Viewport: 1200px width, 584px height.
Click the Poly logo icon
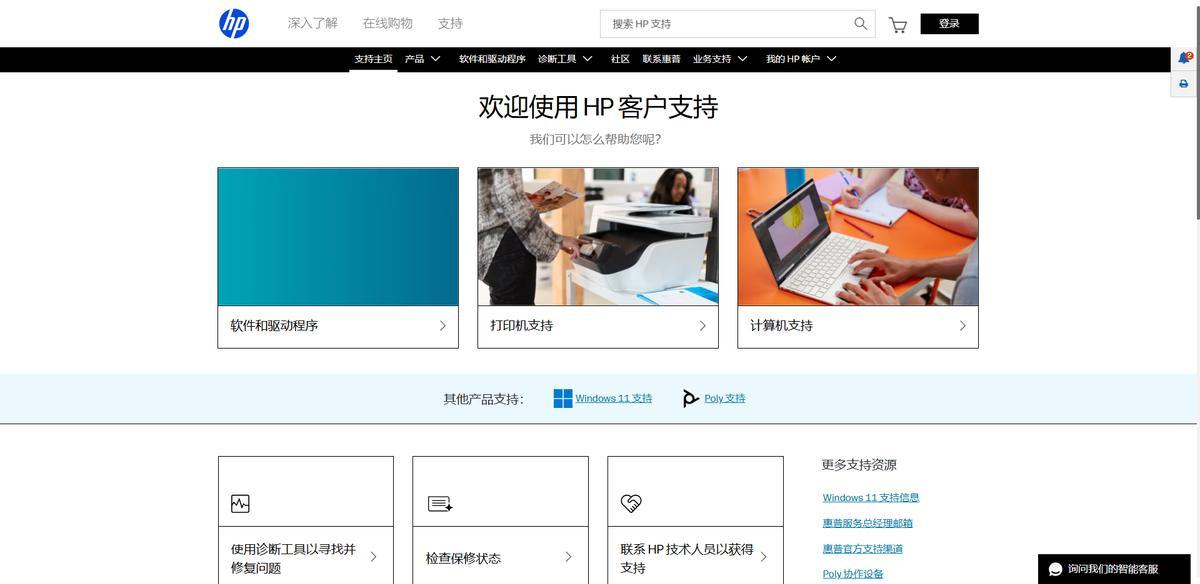(690, 399)
